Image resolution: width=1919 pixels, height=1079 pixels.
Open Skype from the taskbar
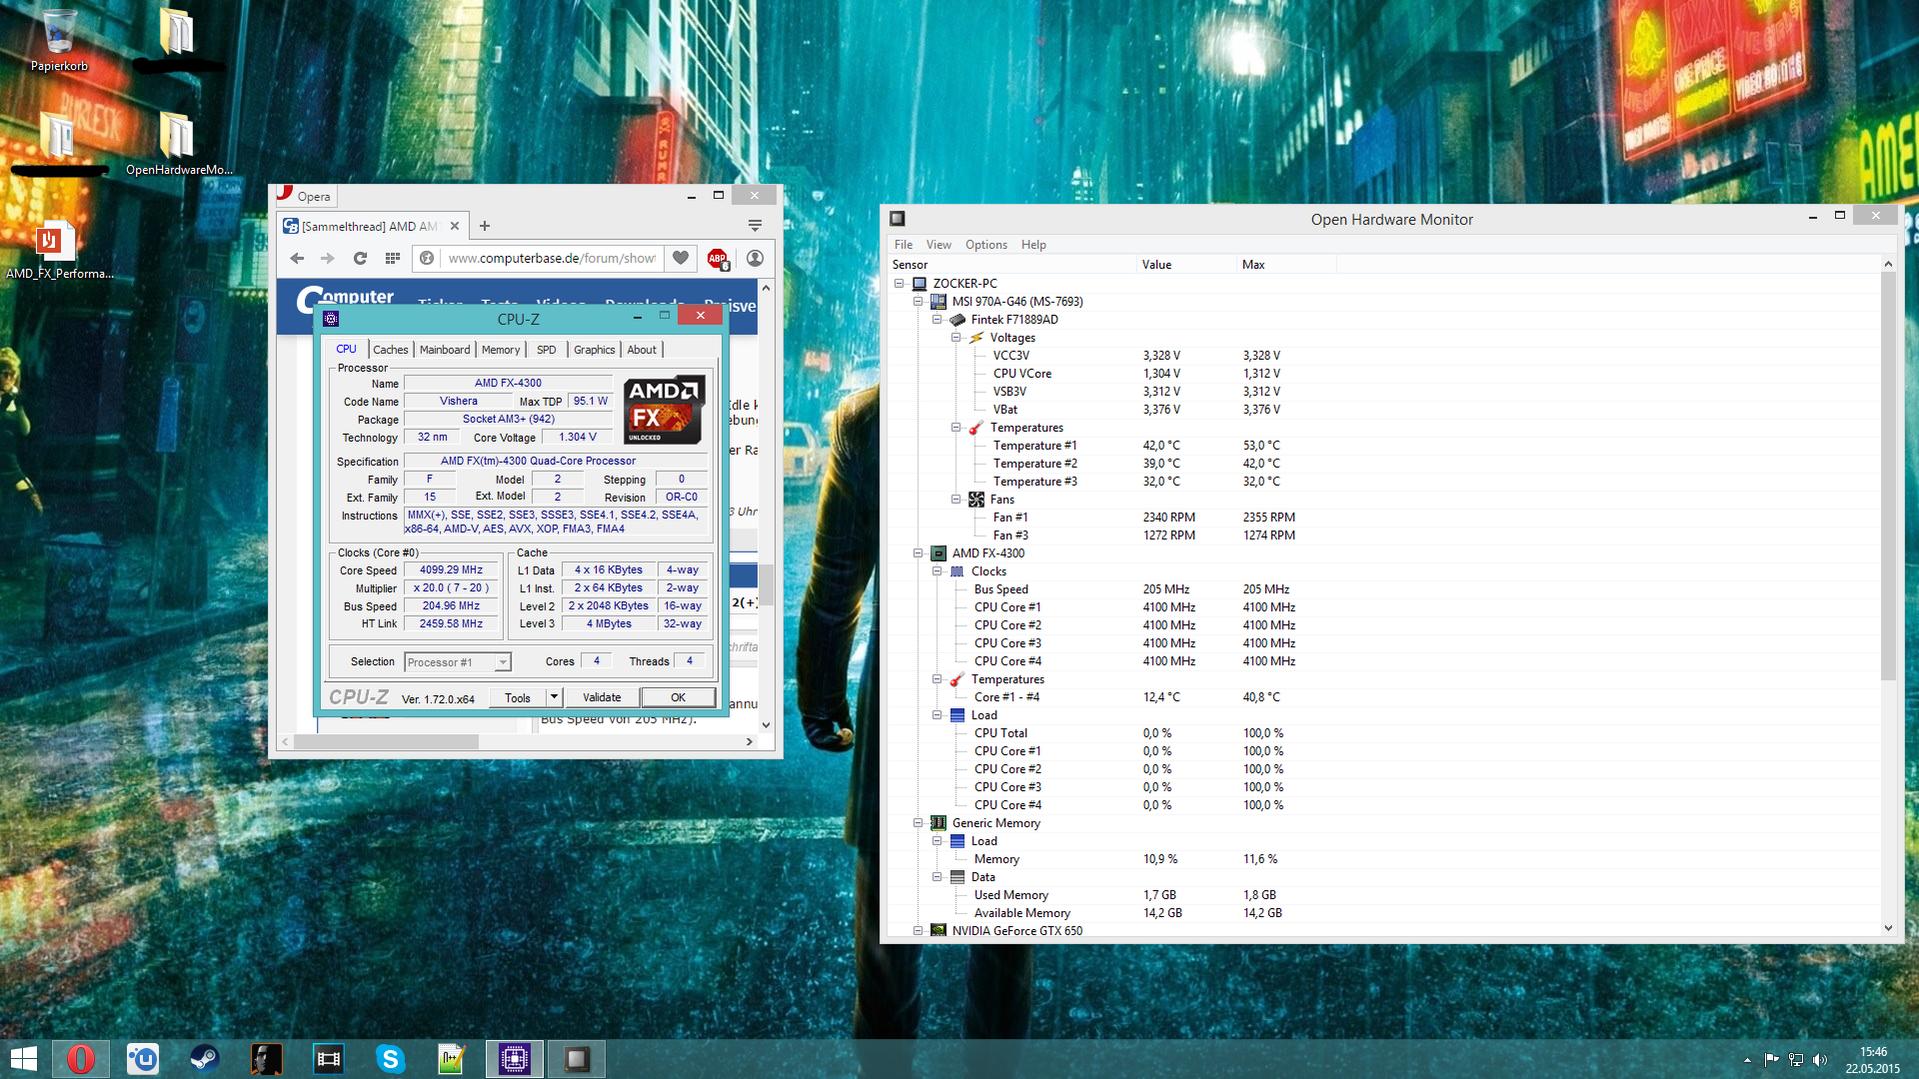390,1059
